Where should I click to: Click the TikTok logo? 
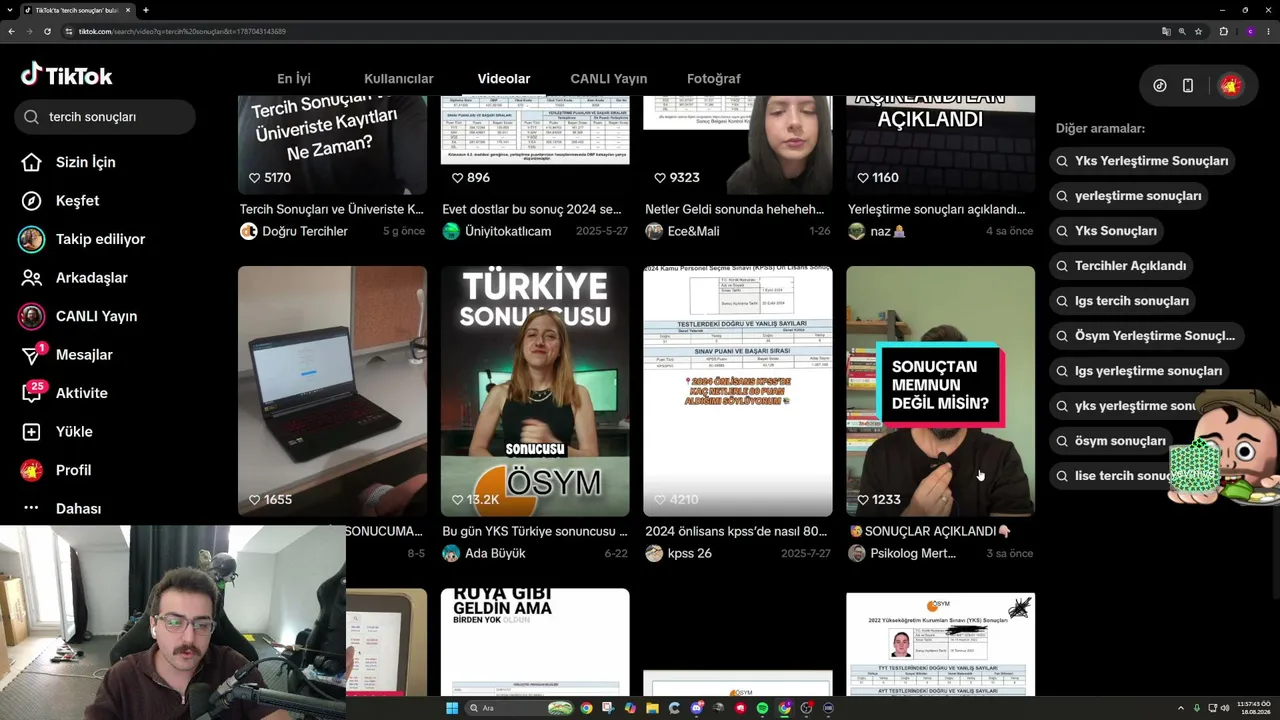[x=66, y=75]
